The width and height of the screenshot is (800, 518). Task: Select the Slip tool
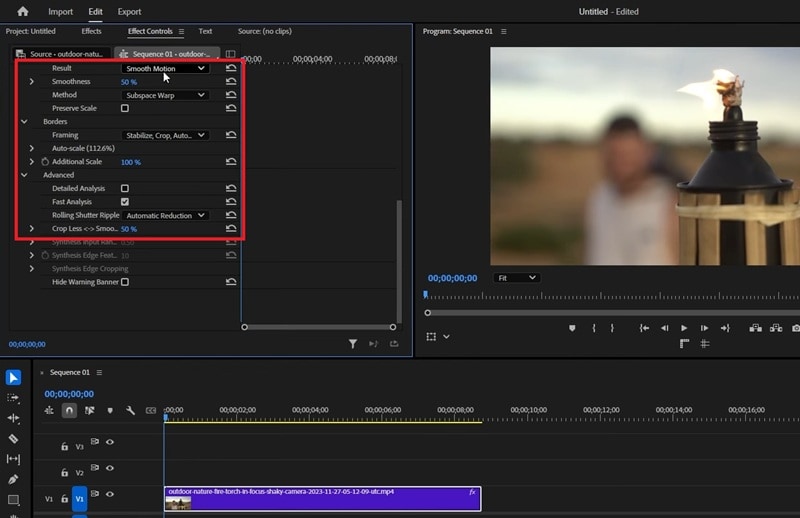point(13,459)
